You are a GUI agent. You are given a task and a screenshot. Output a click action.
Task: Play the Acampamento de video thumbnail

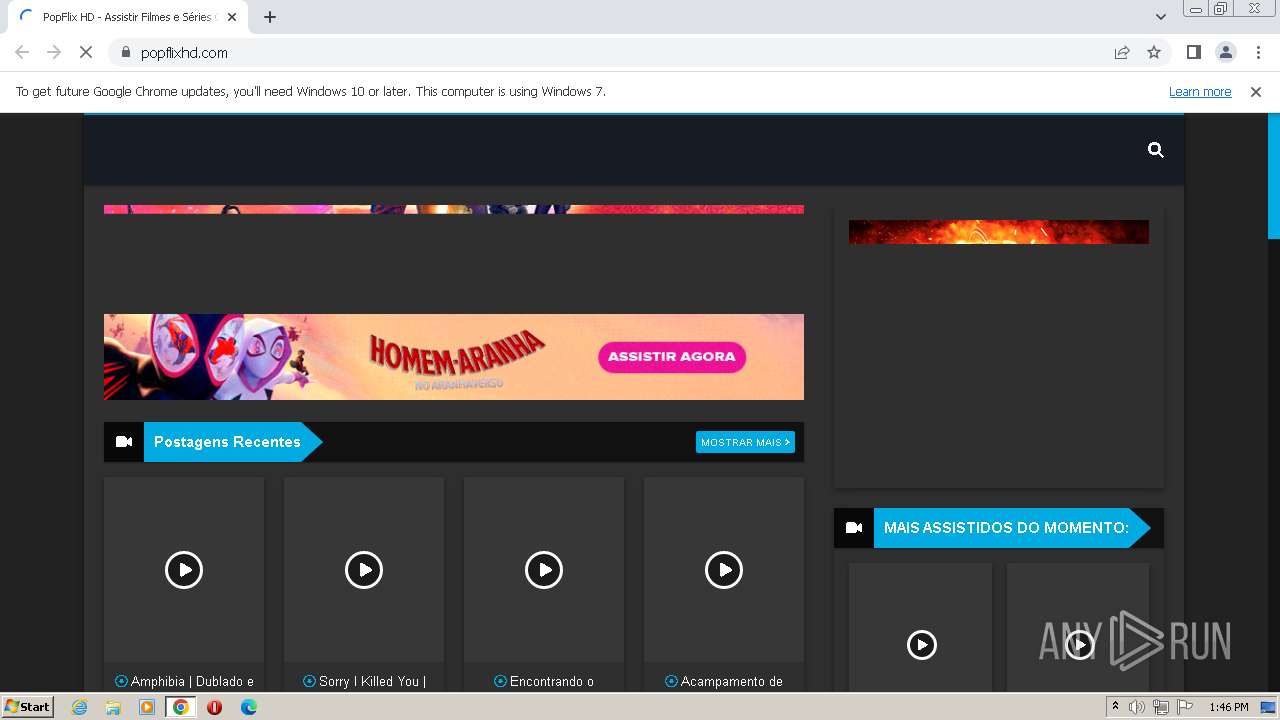(724, 570)
